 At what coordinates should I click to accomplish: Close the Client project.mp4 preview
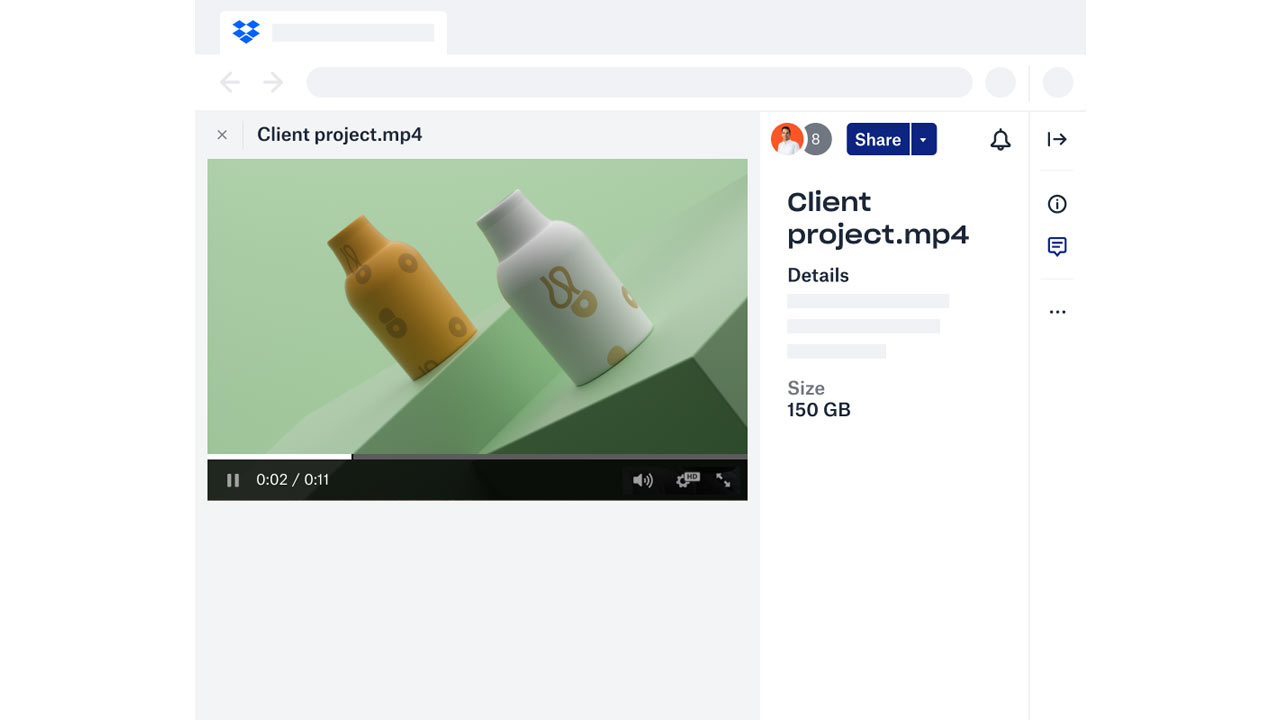click(222, 135)
